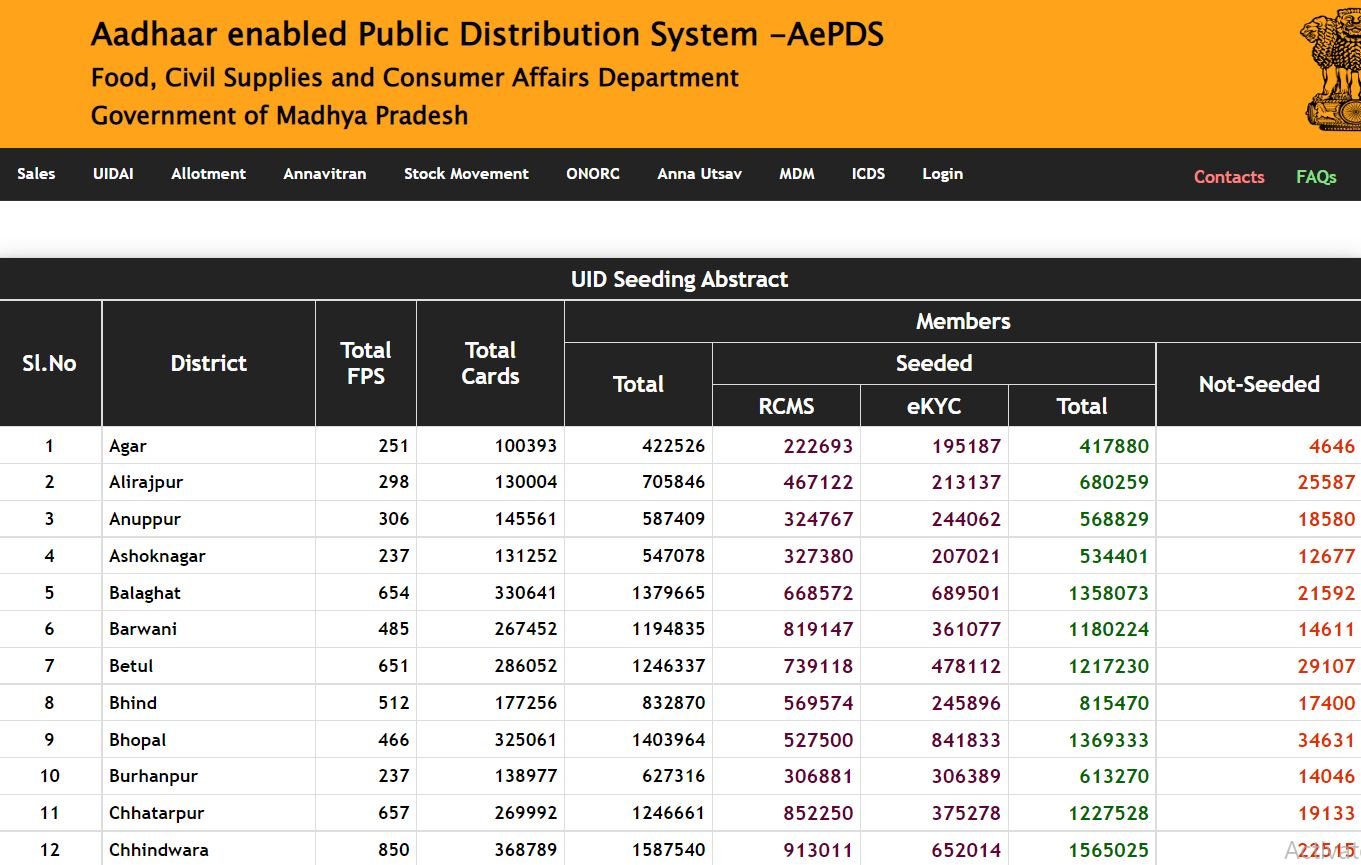Click the Seeded group header
The width and height of the screenshot is (1361, 865).
[x=934, y=363]
